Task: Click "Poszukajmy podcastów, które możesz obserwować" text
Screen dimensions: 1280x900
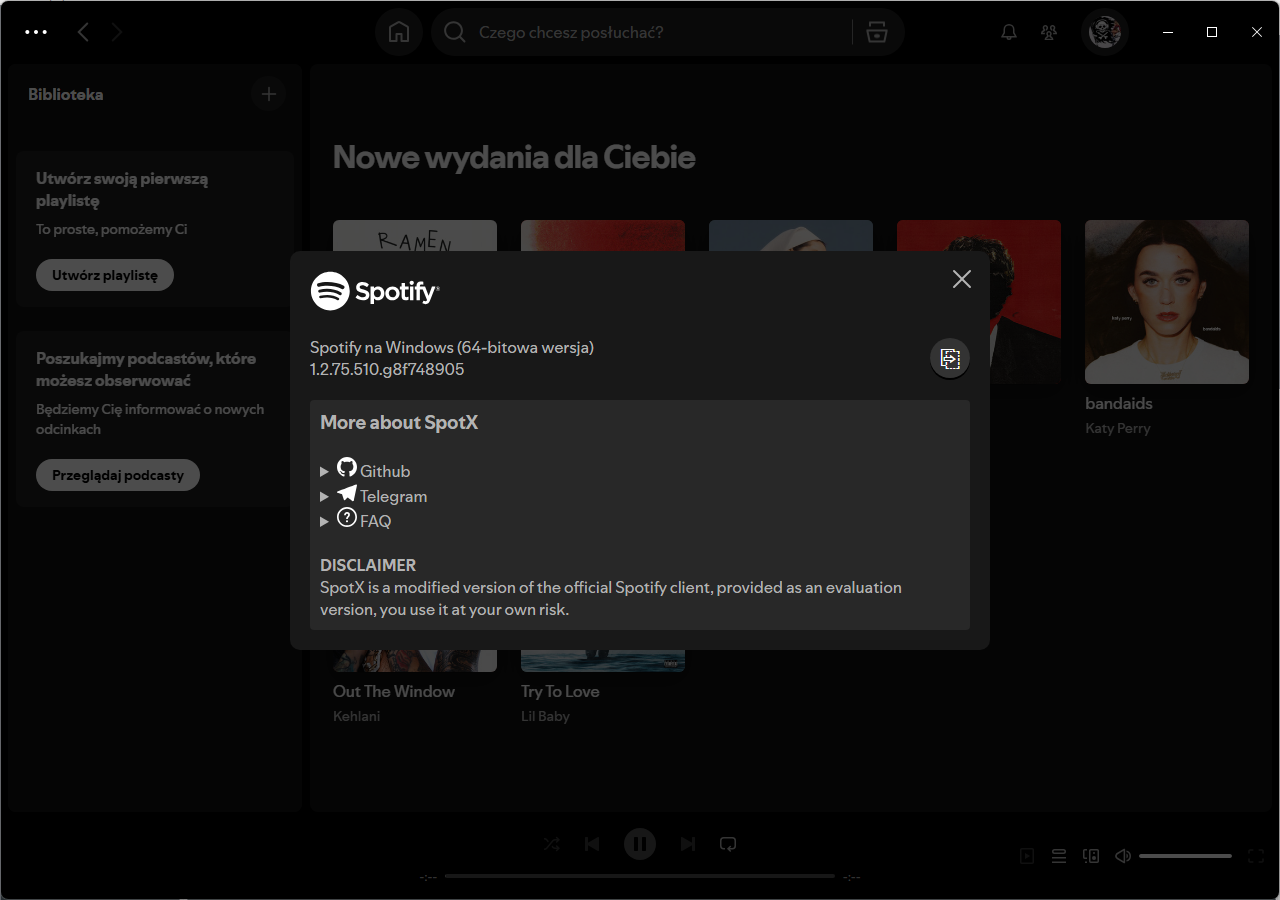Action: pos(146,369)
